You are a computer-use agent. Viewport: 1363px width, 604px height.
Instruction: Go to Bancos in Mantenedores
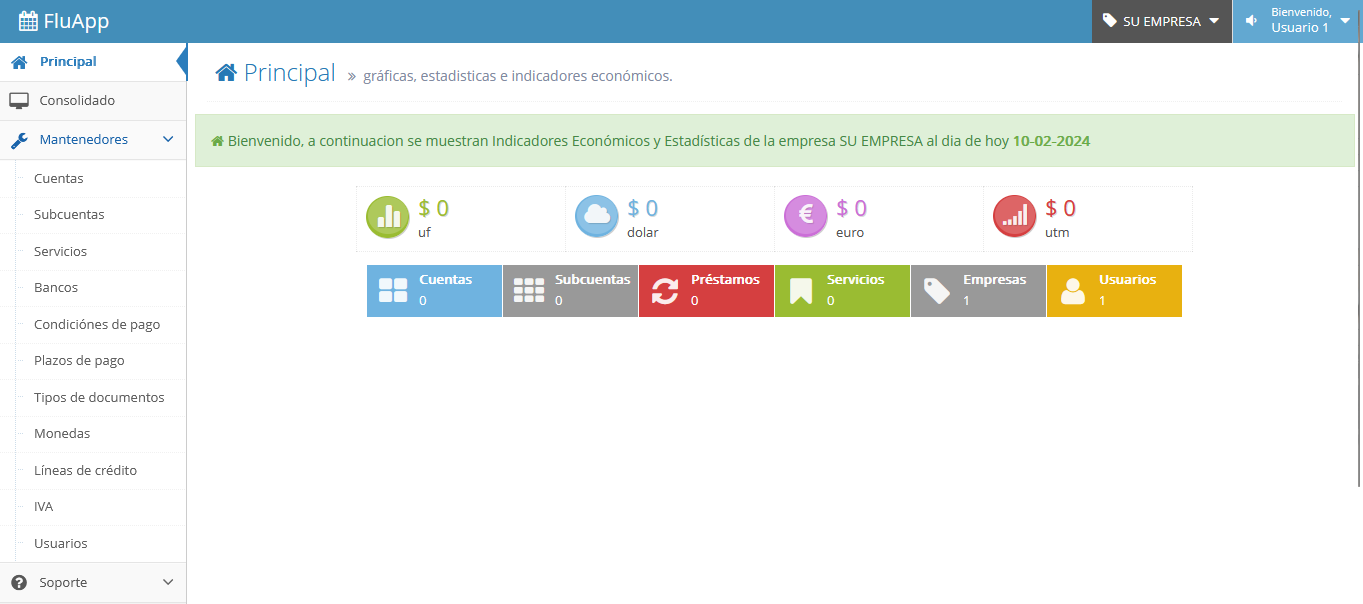click(56, 288)
